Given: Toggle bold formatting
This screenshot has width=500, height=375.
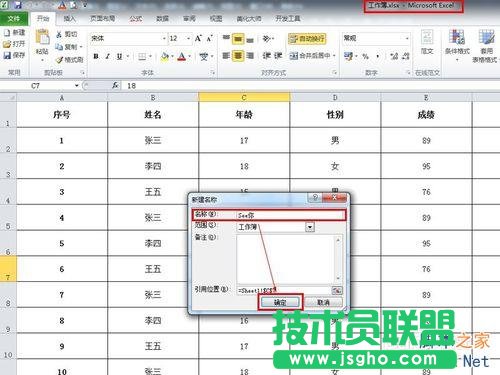Looking at the screenshot, I should 96,57.
